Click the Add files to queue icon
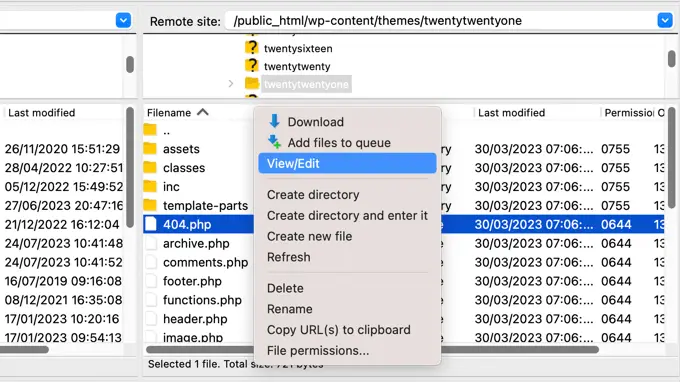Image resolution: width=680 pixels, height=382 pixels. [x=274, y=142]
